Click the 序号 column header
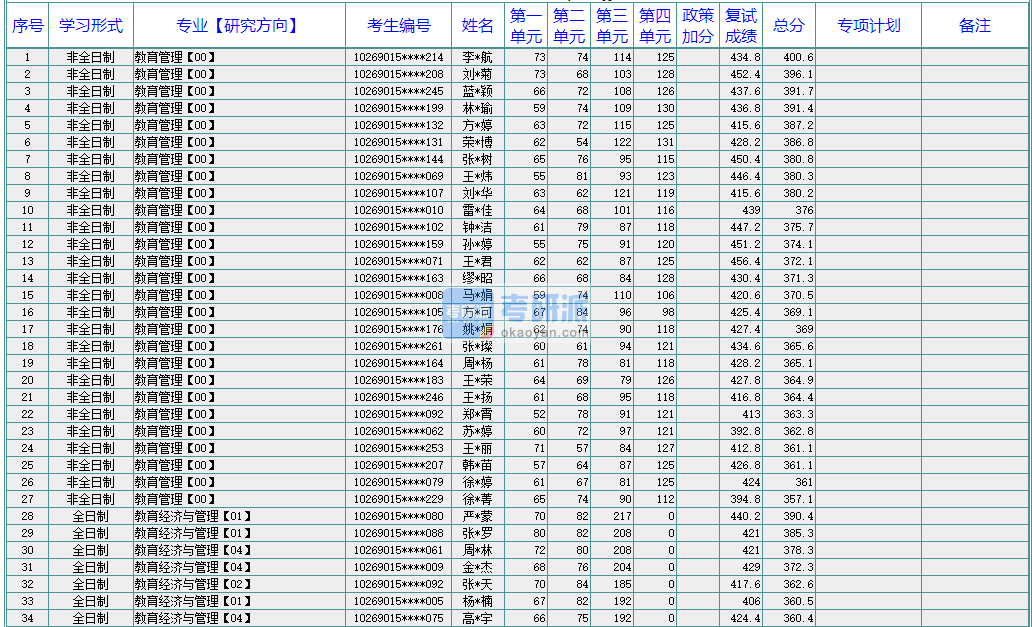The image size is (1032, 627). click(x=27, y=25)
